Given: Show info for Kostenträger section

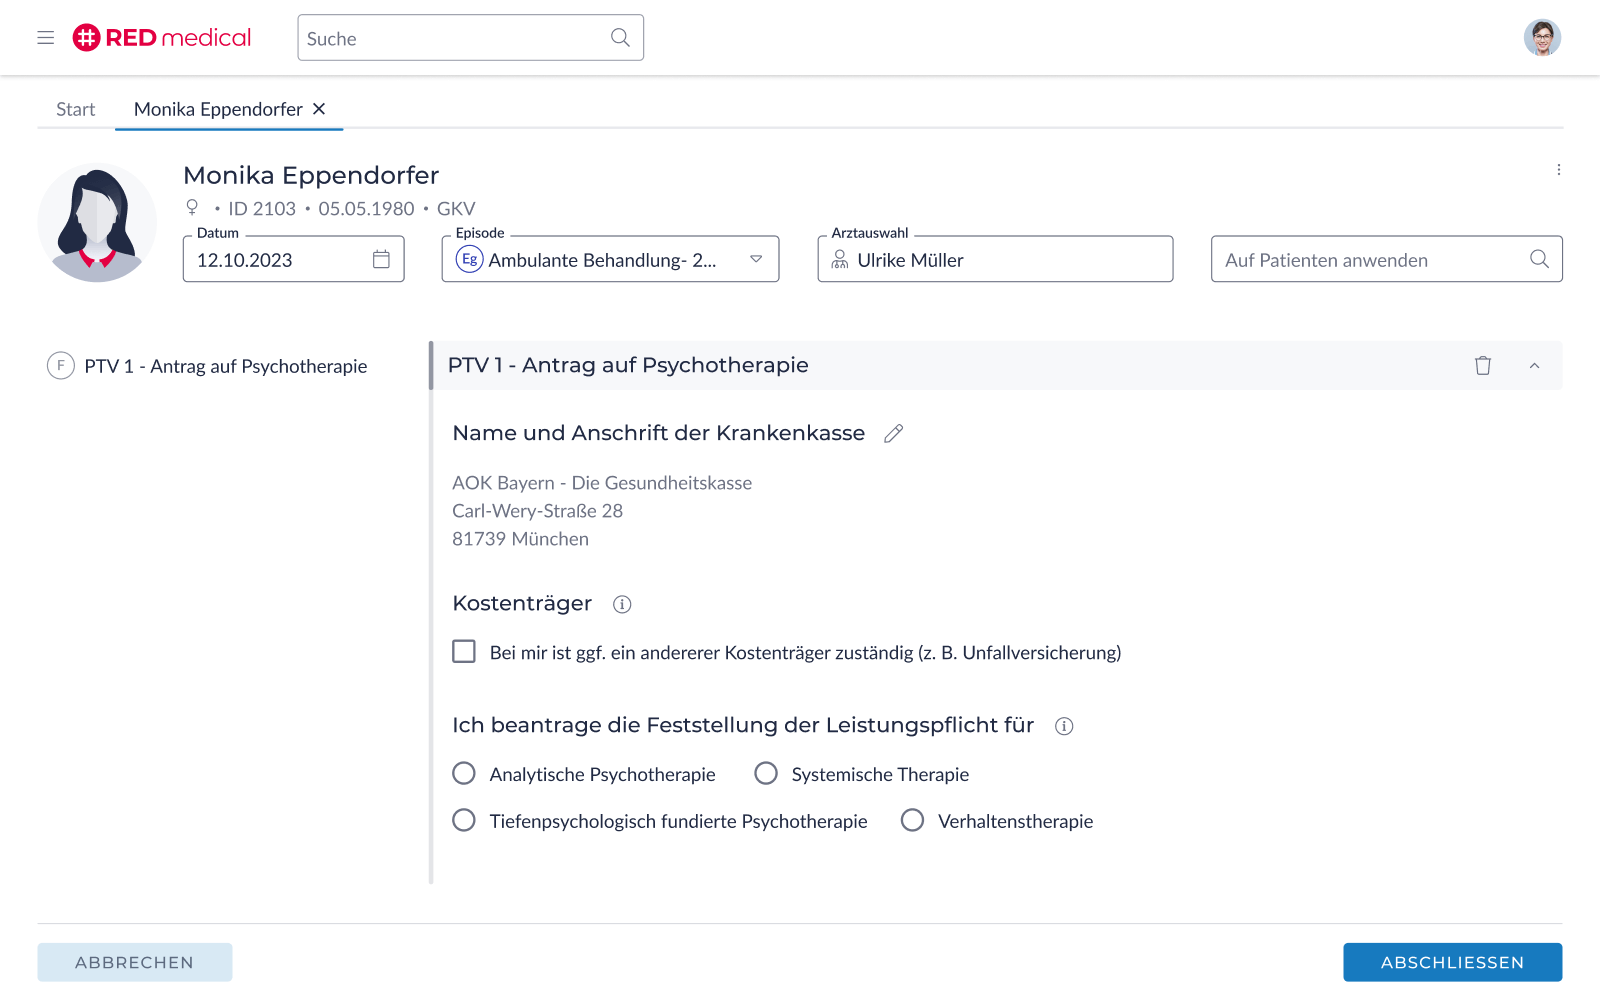Looking at the screenshot, I should [x=622, y=604].
